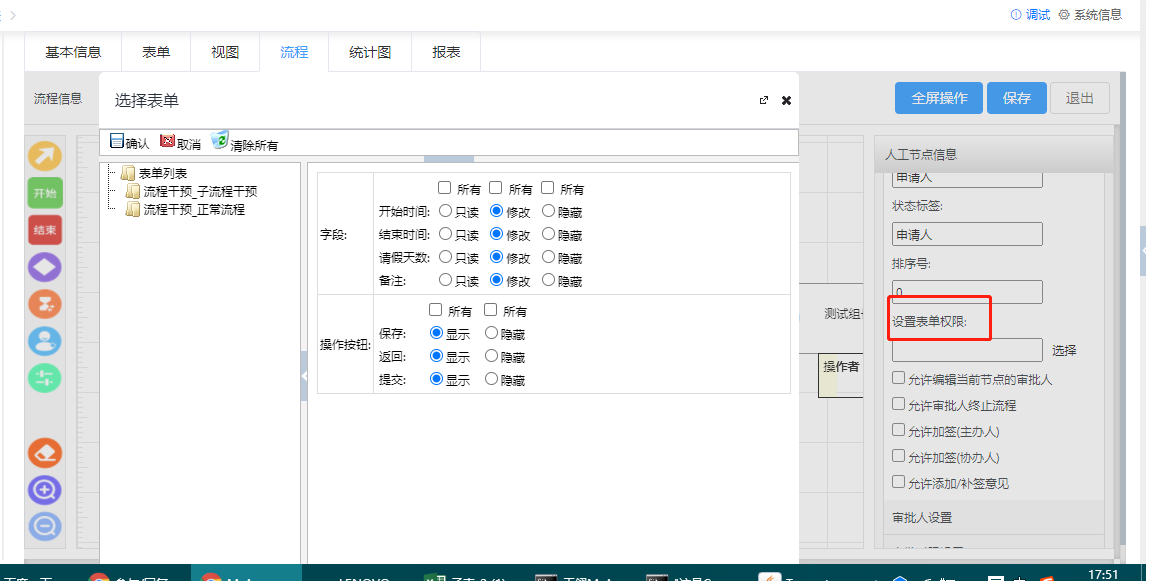
Task: Set 备注 to 隐藏
Action: tap(548, 279)
